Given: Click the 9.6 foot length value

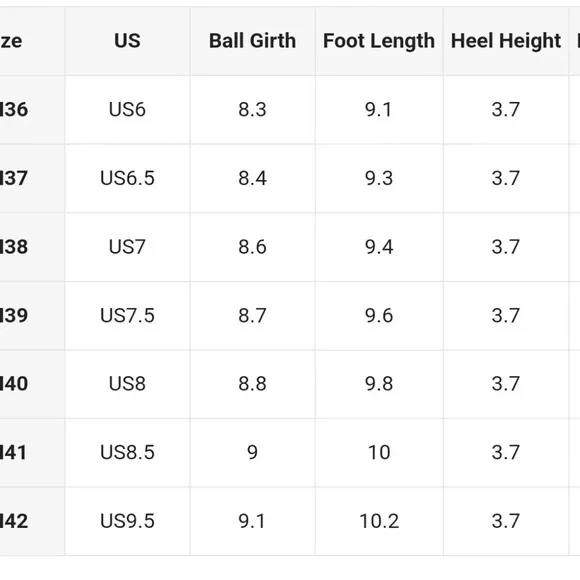Looking at the screenshot, I should pyautogui.click(x=379, y=316).
